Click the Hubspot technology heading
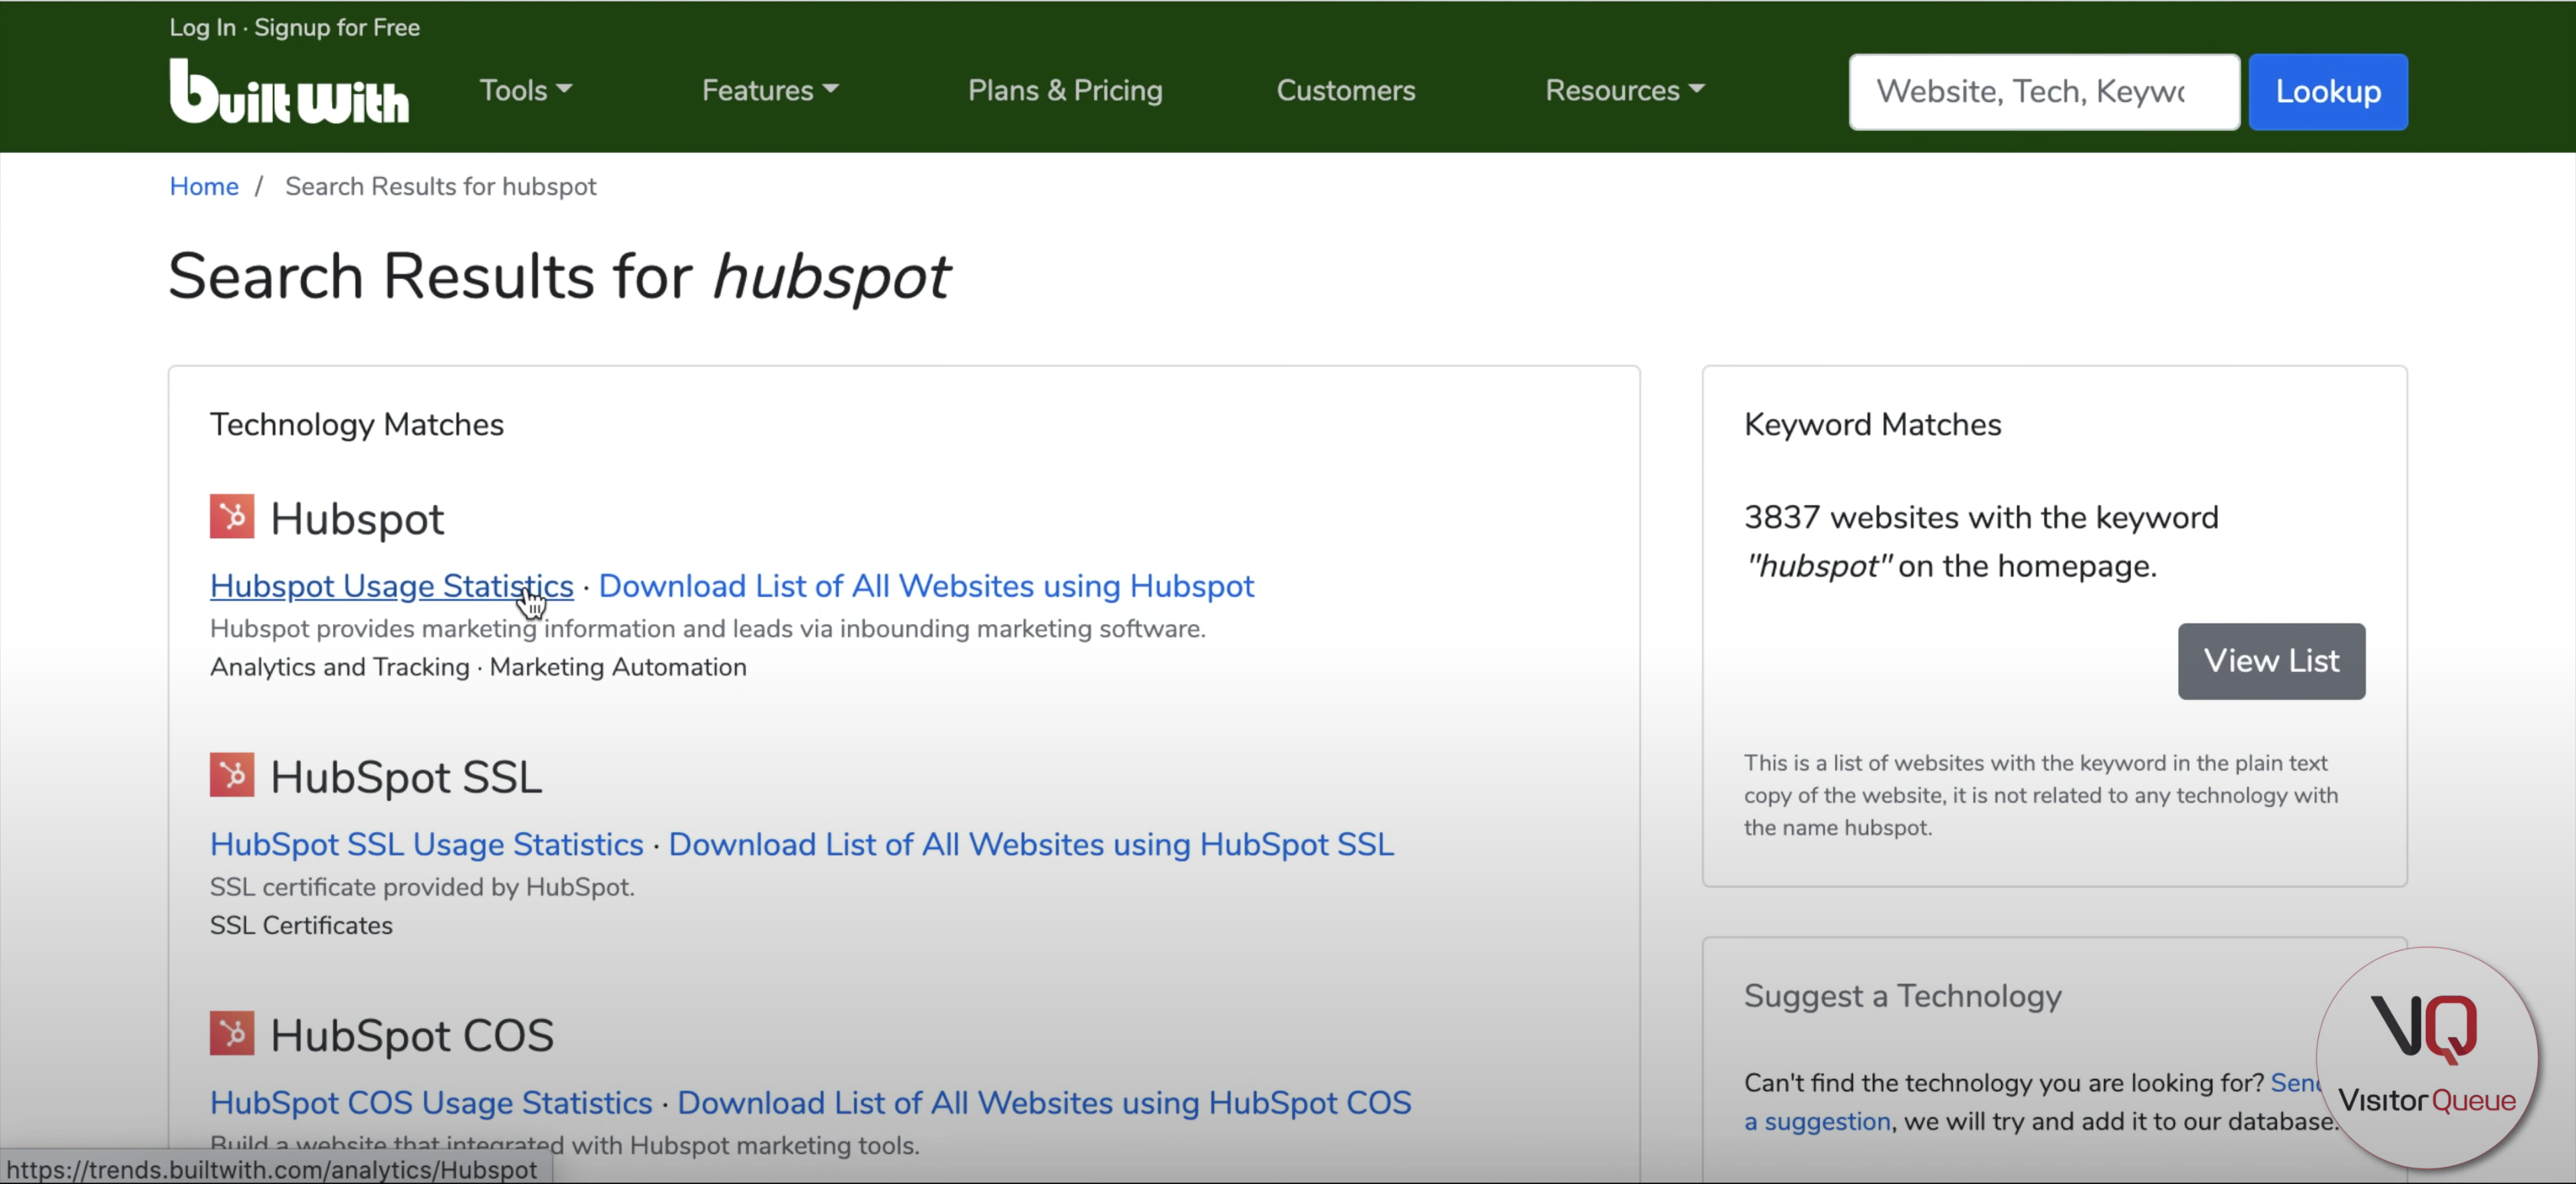 coord(357,518)
